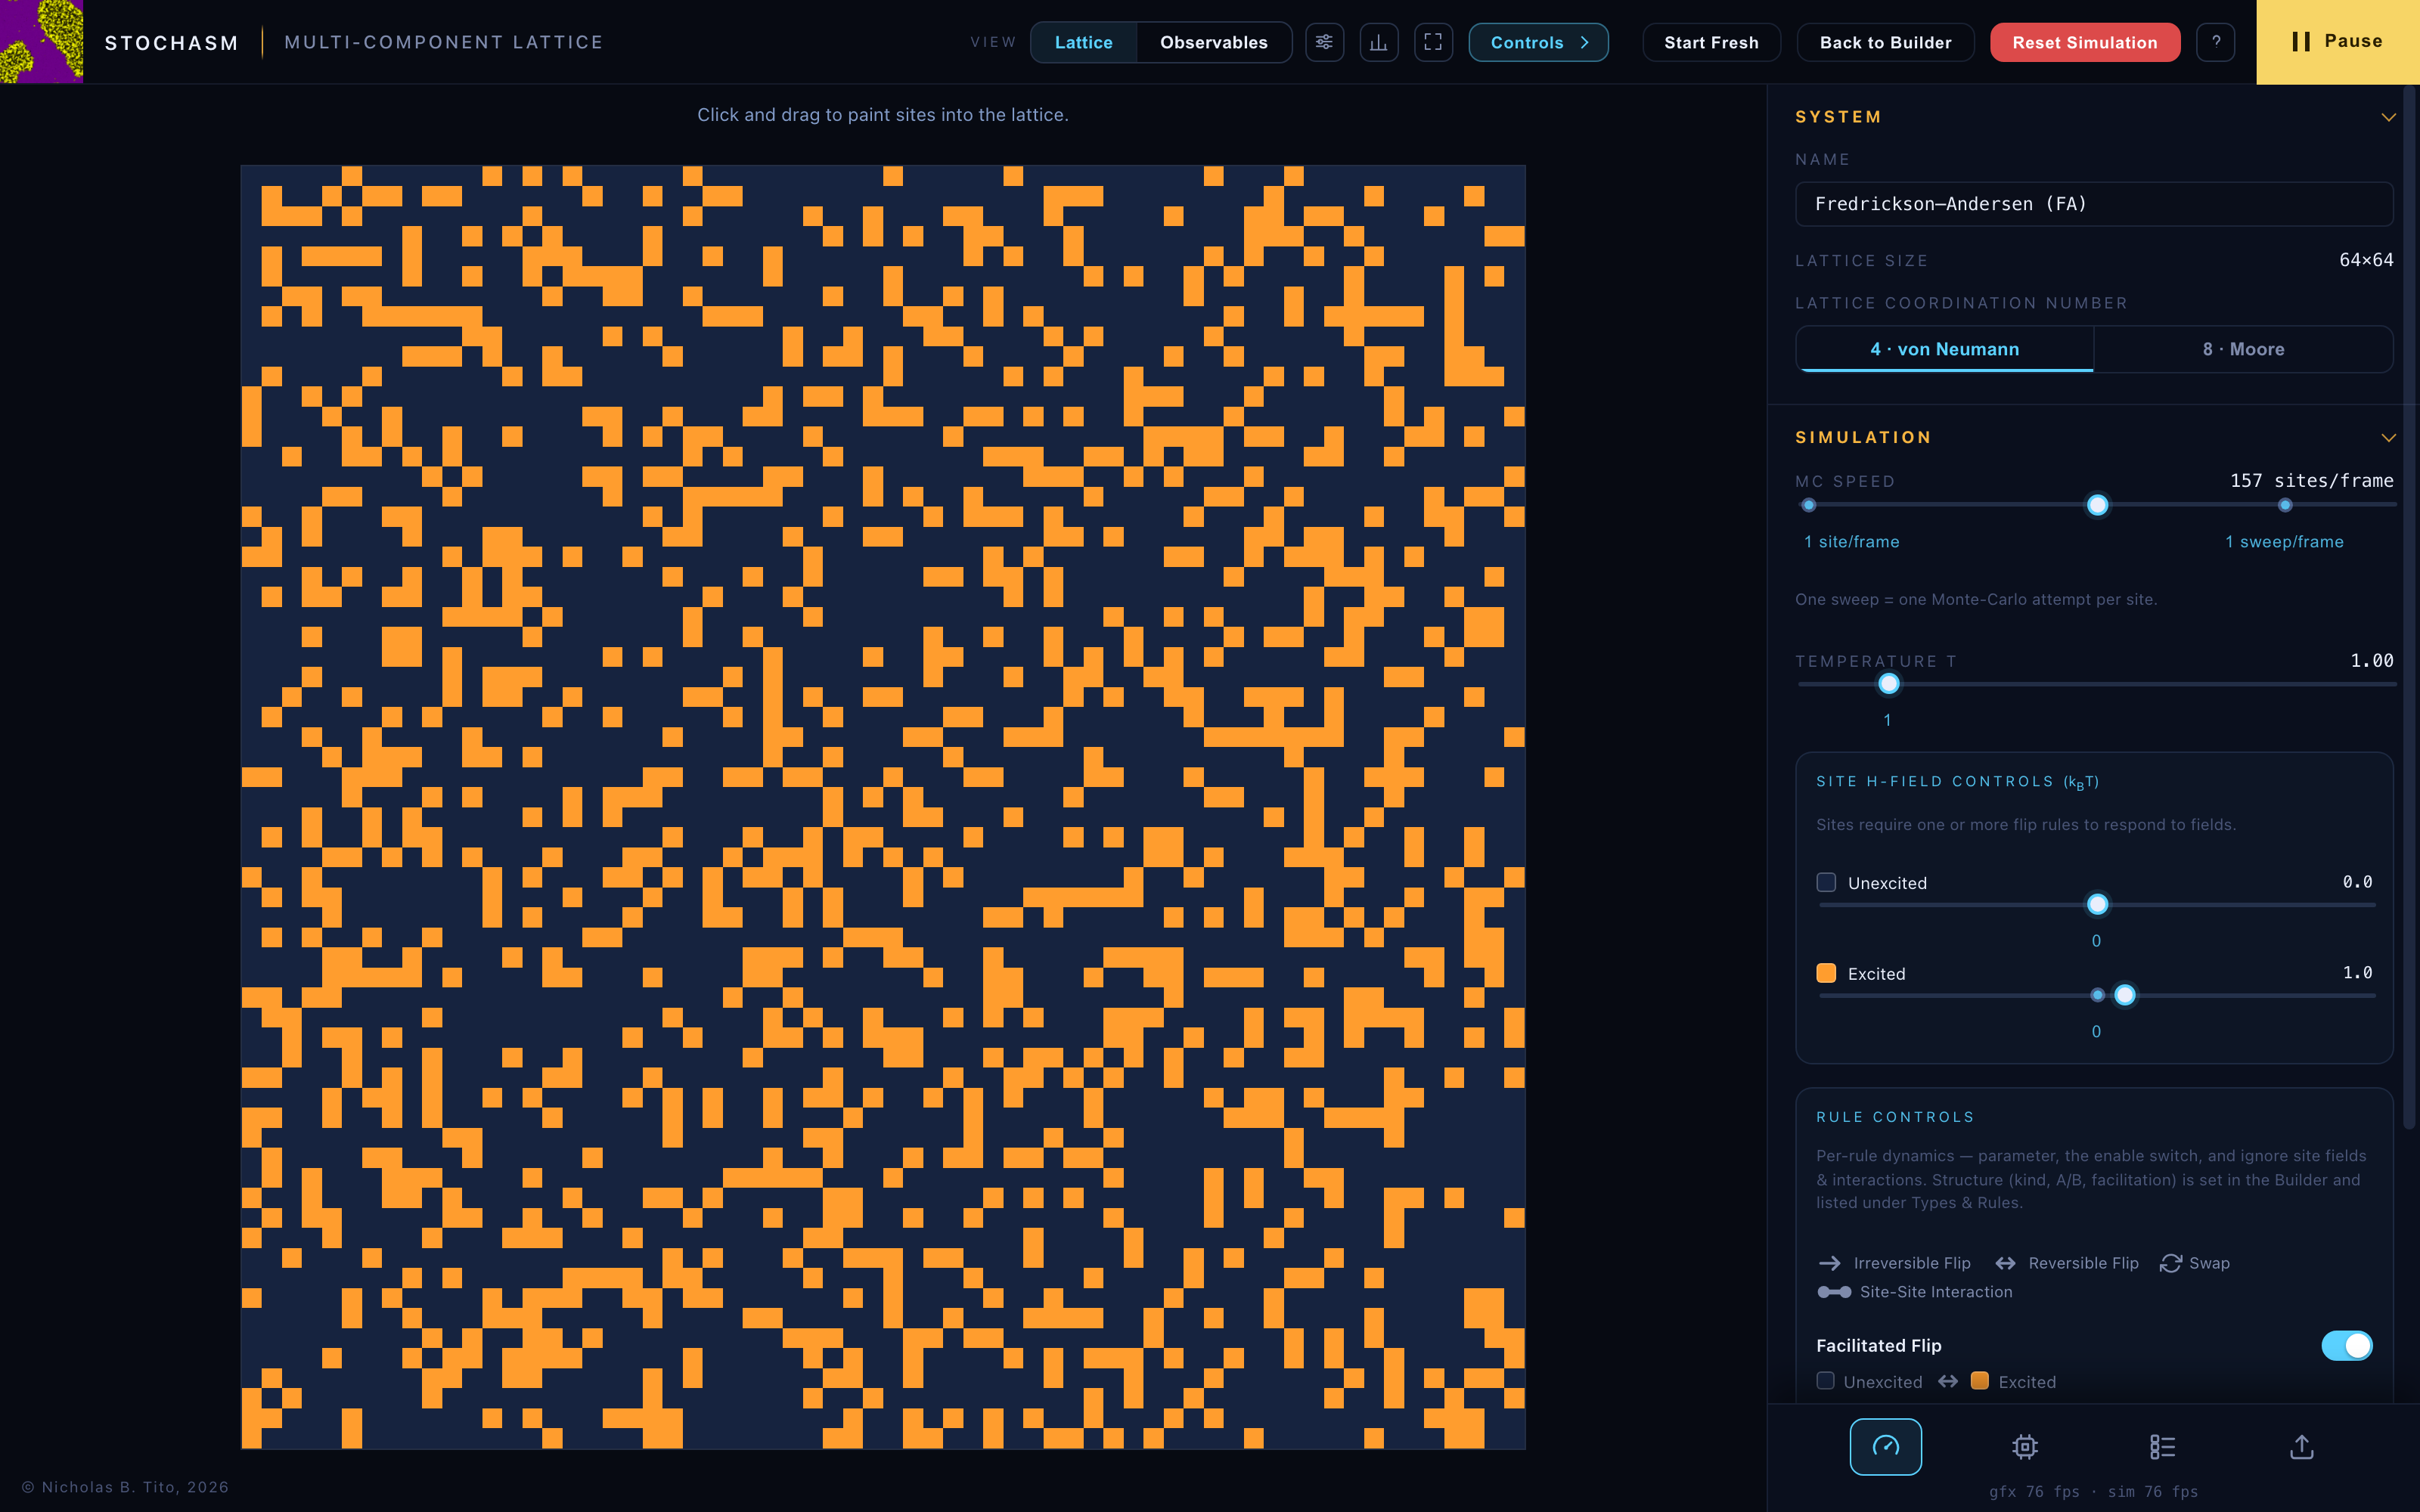Click the Reset Simulation button
Image resolution: width=2420 pixels, height=1512 pixels.
pos(2084,42)
